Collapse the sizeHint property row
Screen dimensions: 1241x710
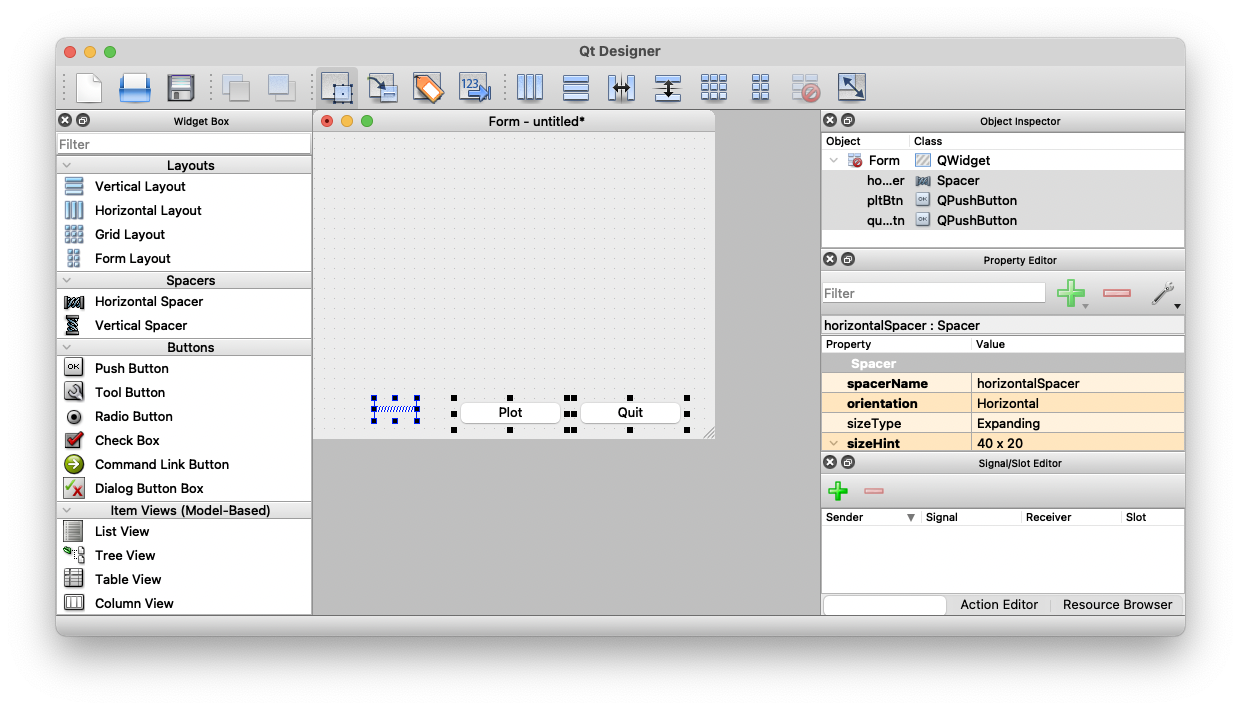834,443
